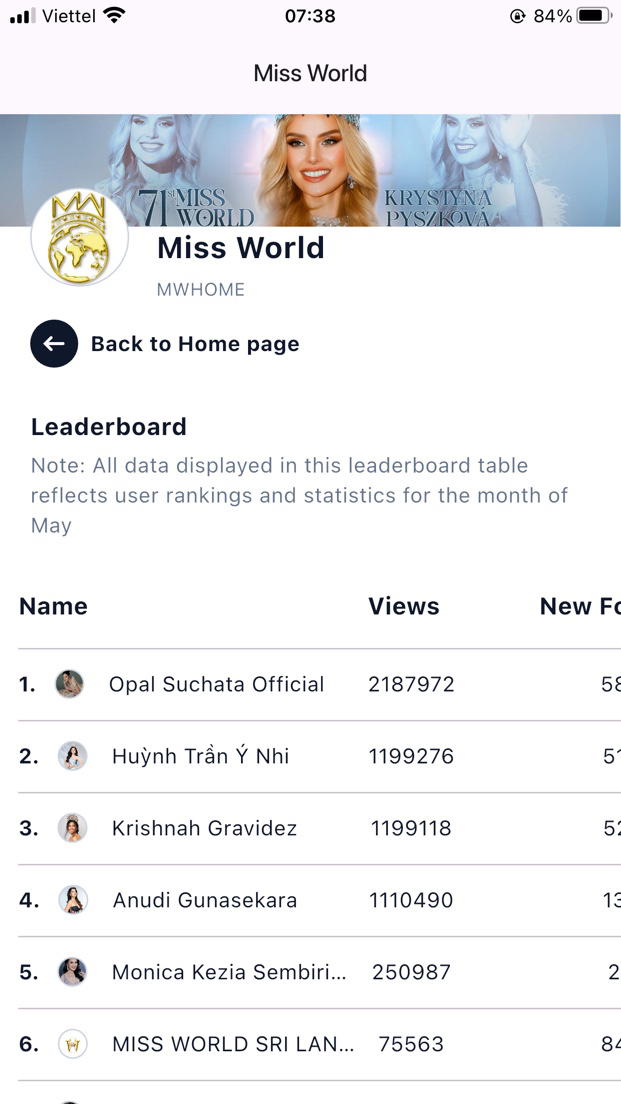Screen dimensions: 621x1104
Task: Click the back arrow circle icon
Action: tap(54, 344)
